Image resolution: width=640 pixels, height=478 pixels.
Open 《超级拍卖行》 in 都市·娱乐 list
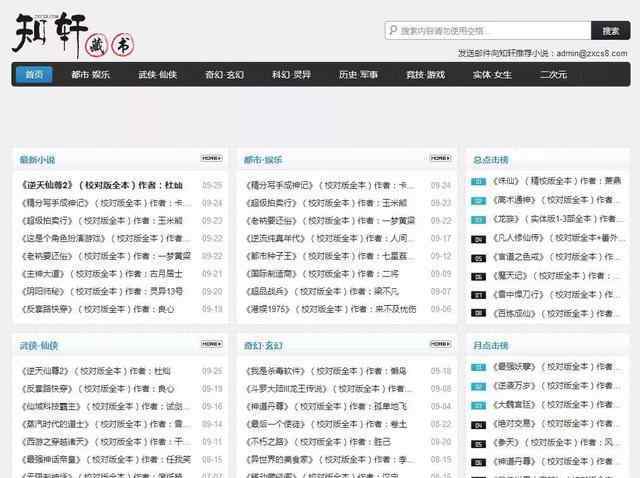[327, 203]
